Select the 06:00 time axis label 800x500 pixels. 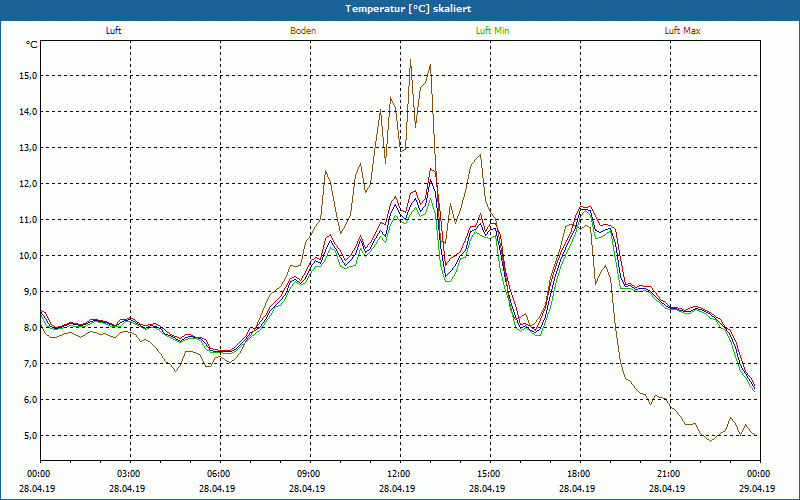coord(219,474)
